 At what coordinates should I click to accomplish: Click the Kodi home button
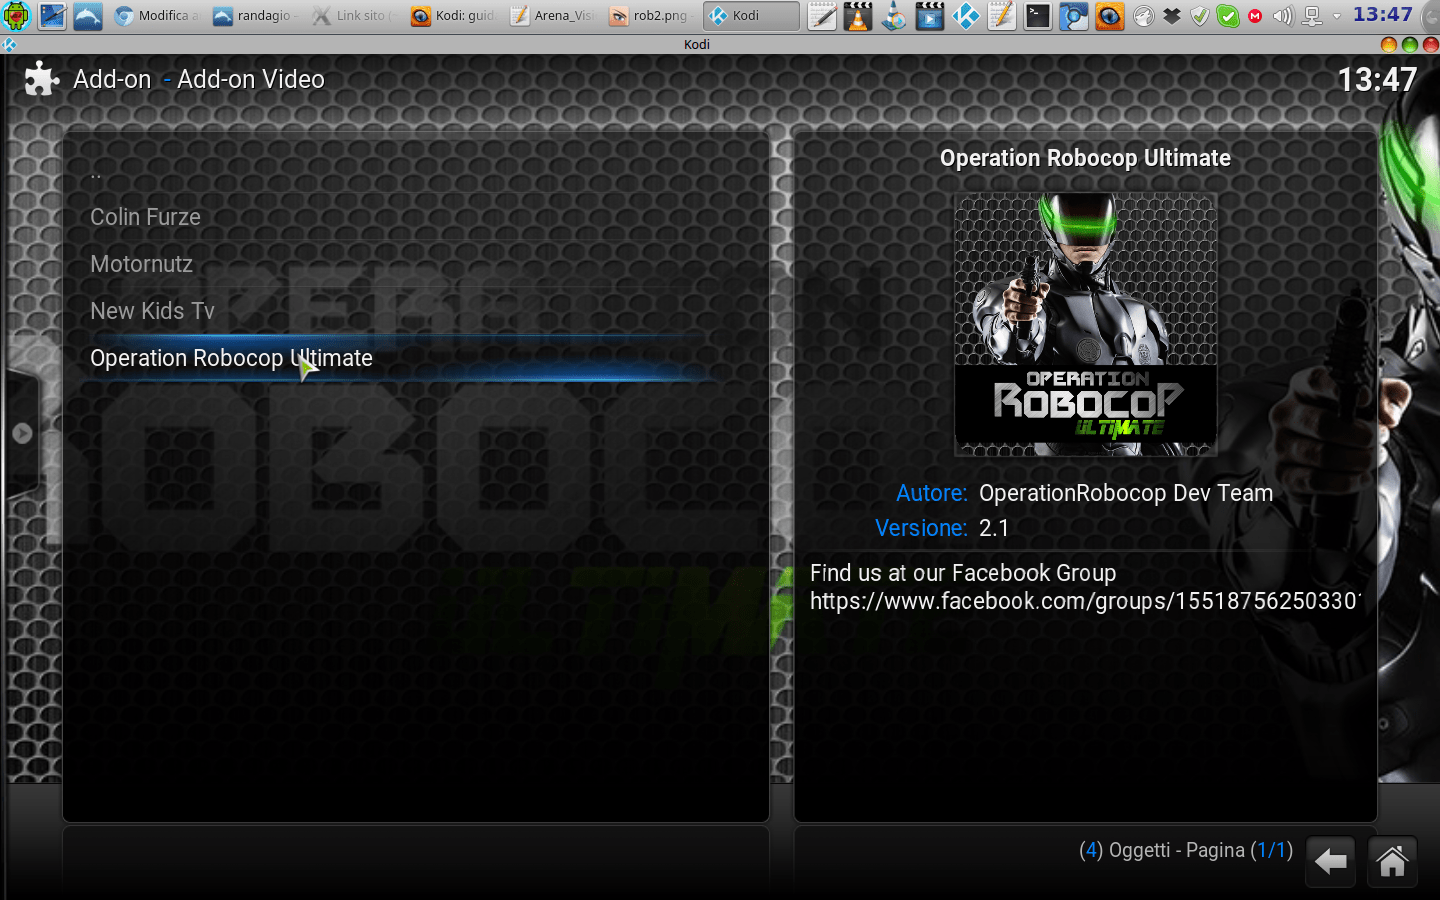point(1392,861)
